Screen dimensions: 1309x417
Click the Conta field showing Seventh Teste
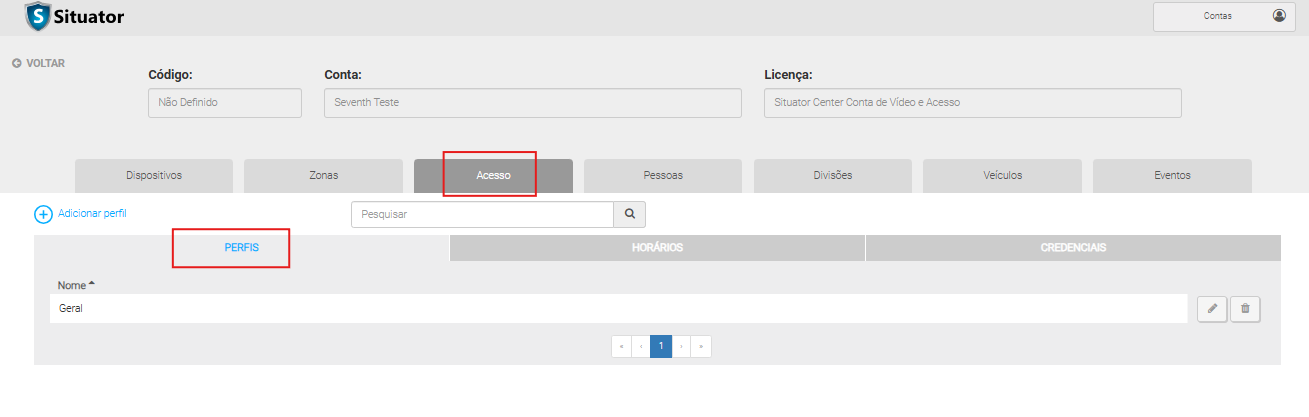(532, 103)
